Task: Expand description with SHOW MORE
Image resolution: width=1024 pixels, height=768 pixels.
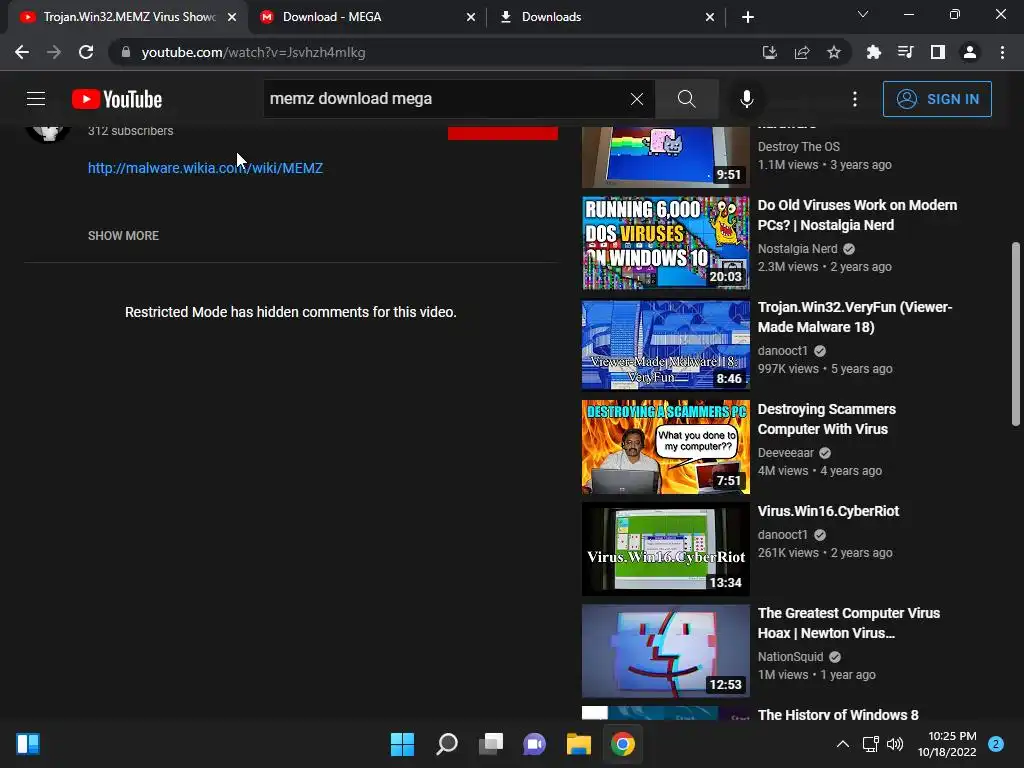Action: [123, 236]
